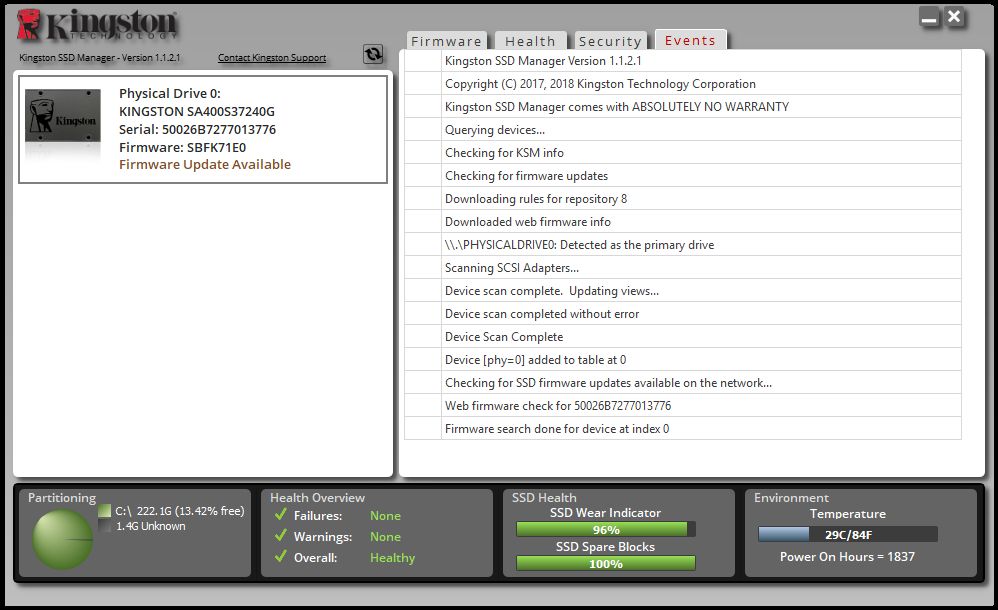Close the Kingston SSD Manager window
998x610 pixels.
click(954, 17)
